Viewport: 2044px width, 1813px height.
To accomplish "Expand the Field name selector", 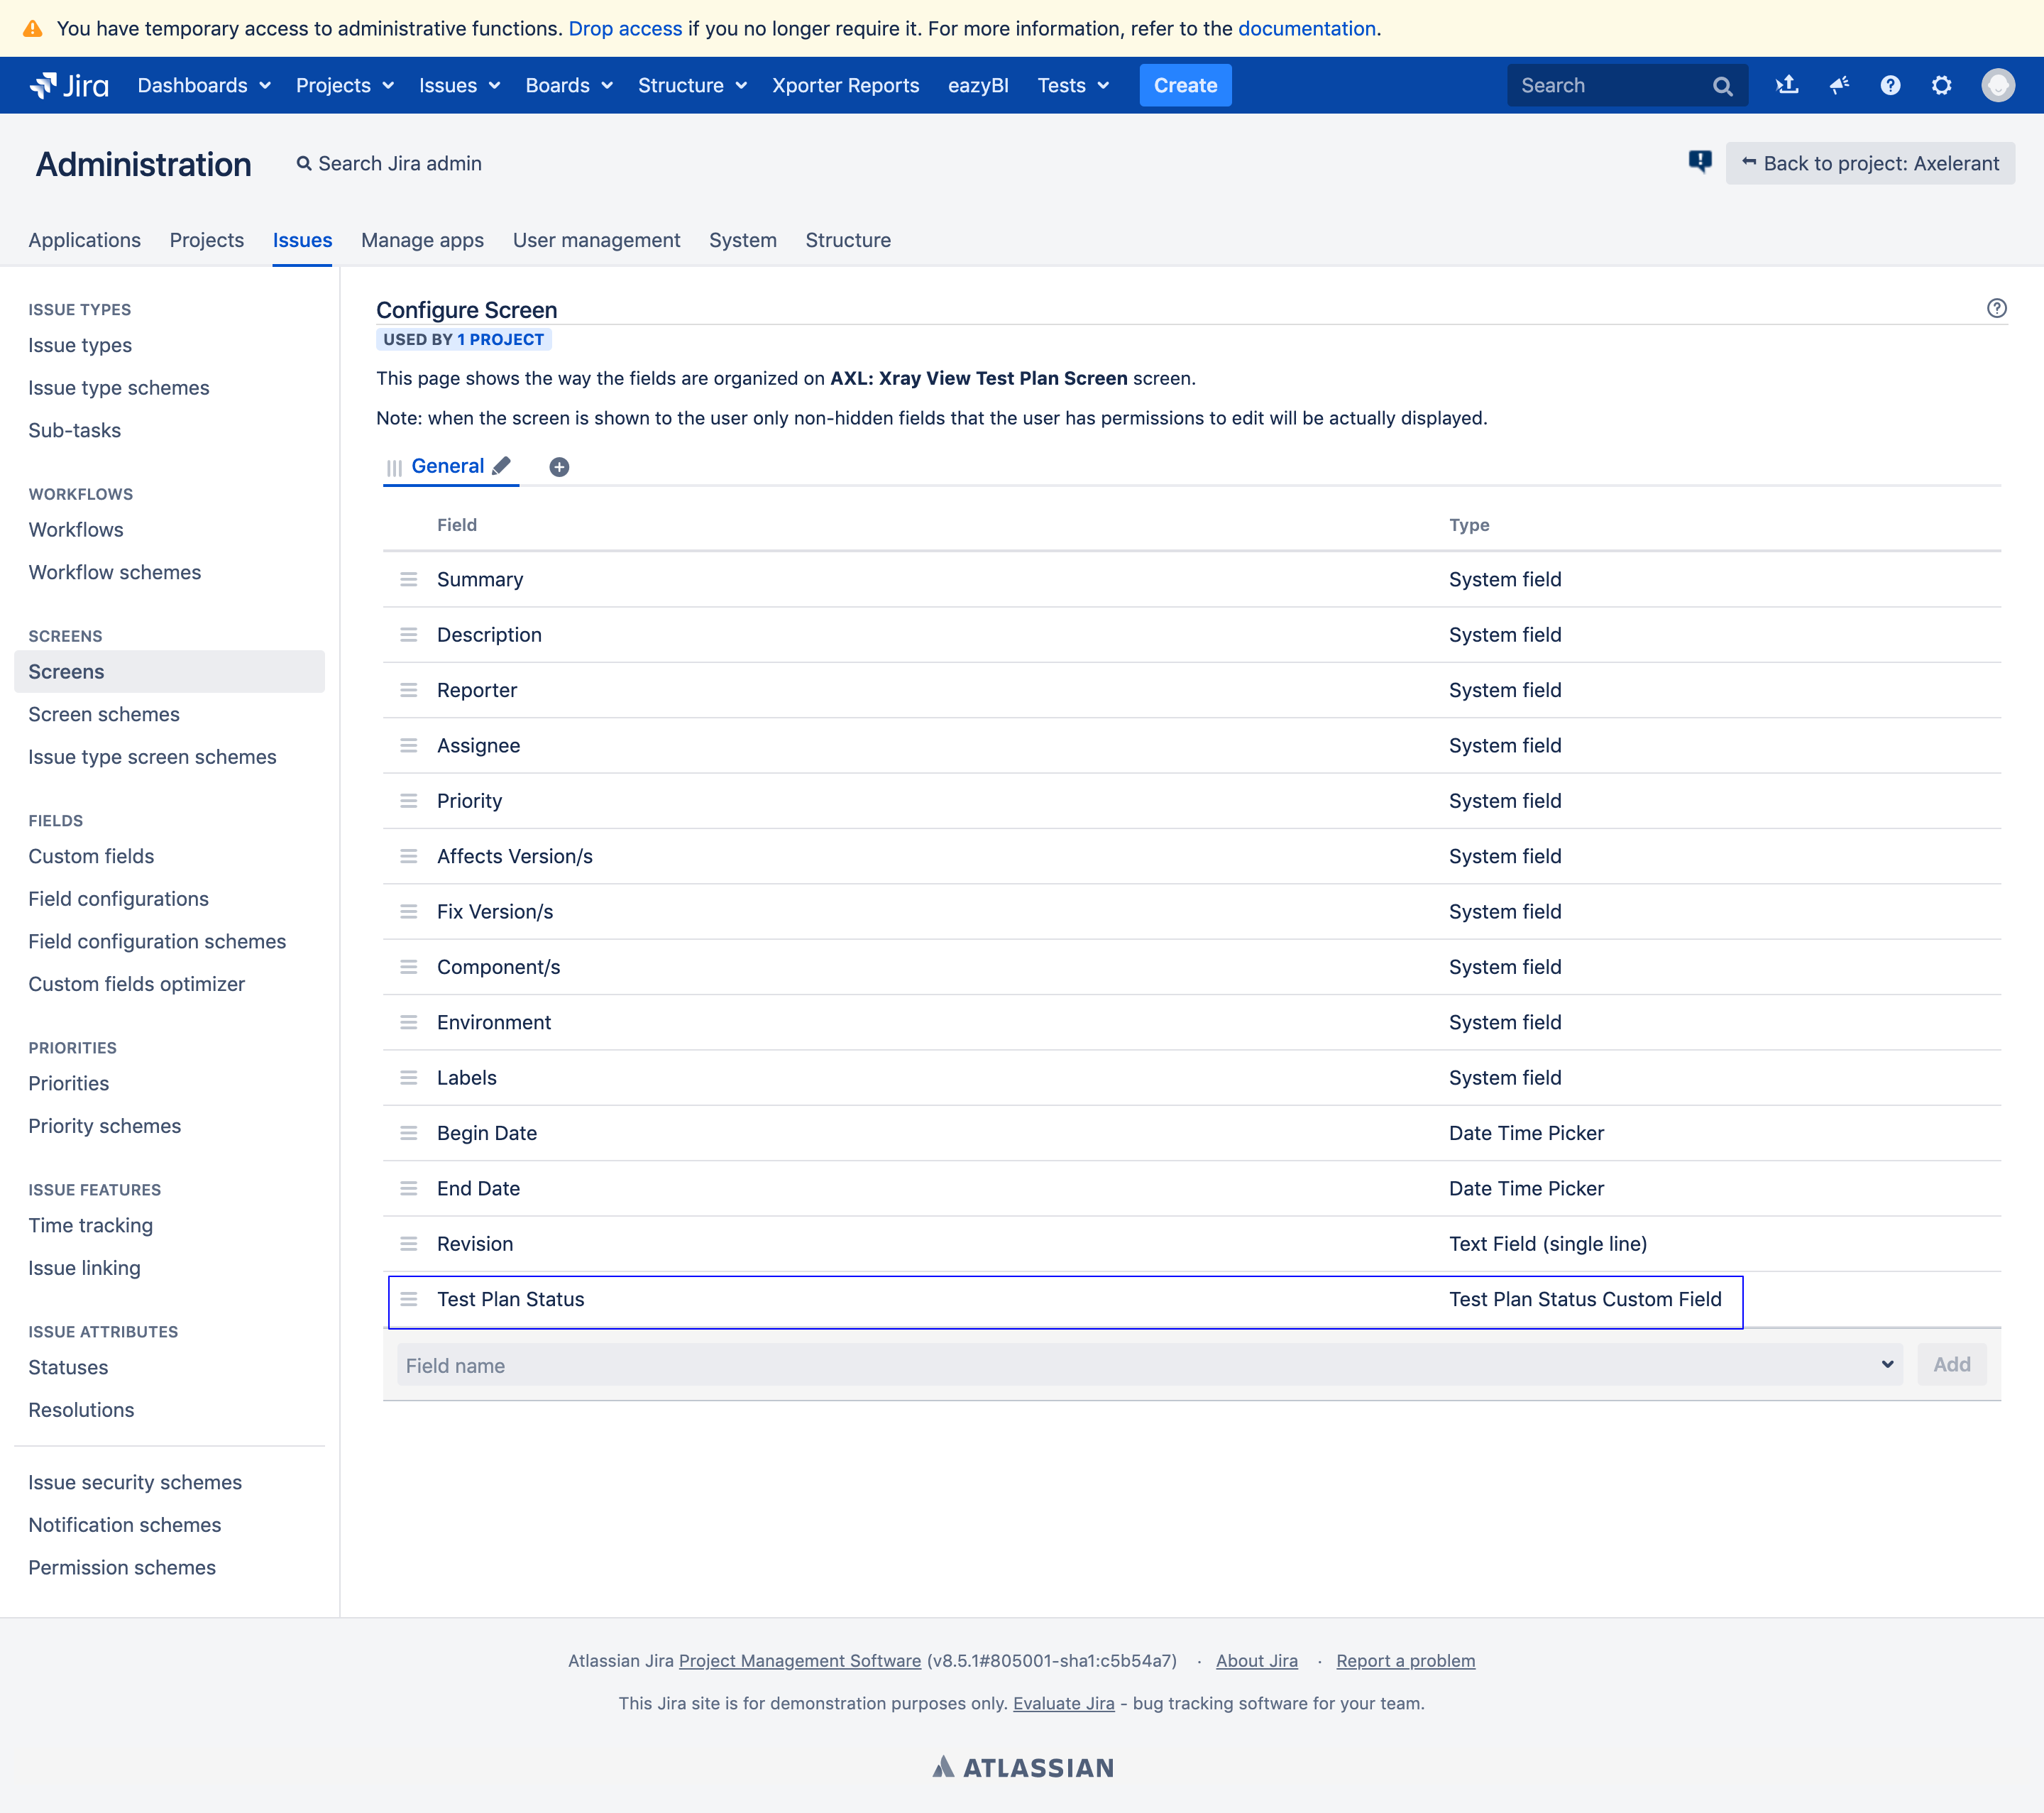I will click(1888, 1364).
